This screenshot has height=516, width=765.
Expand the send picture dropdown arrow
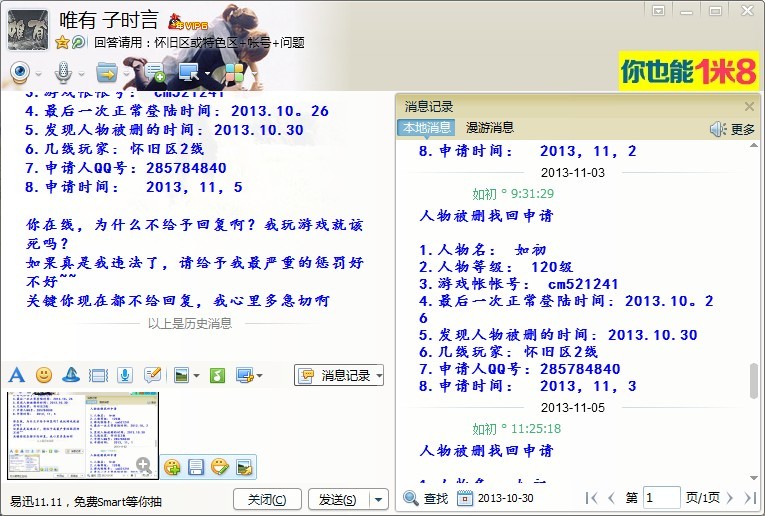point(197,376)
